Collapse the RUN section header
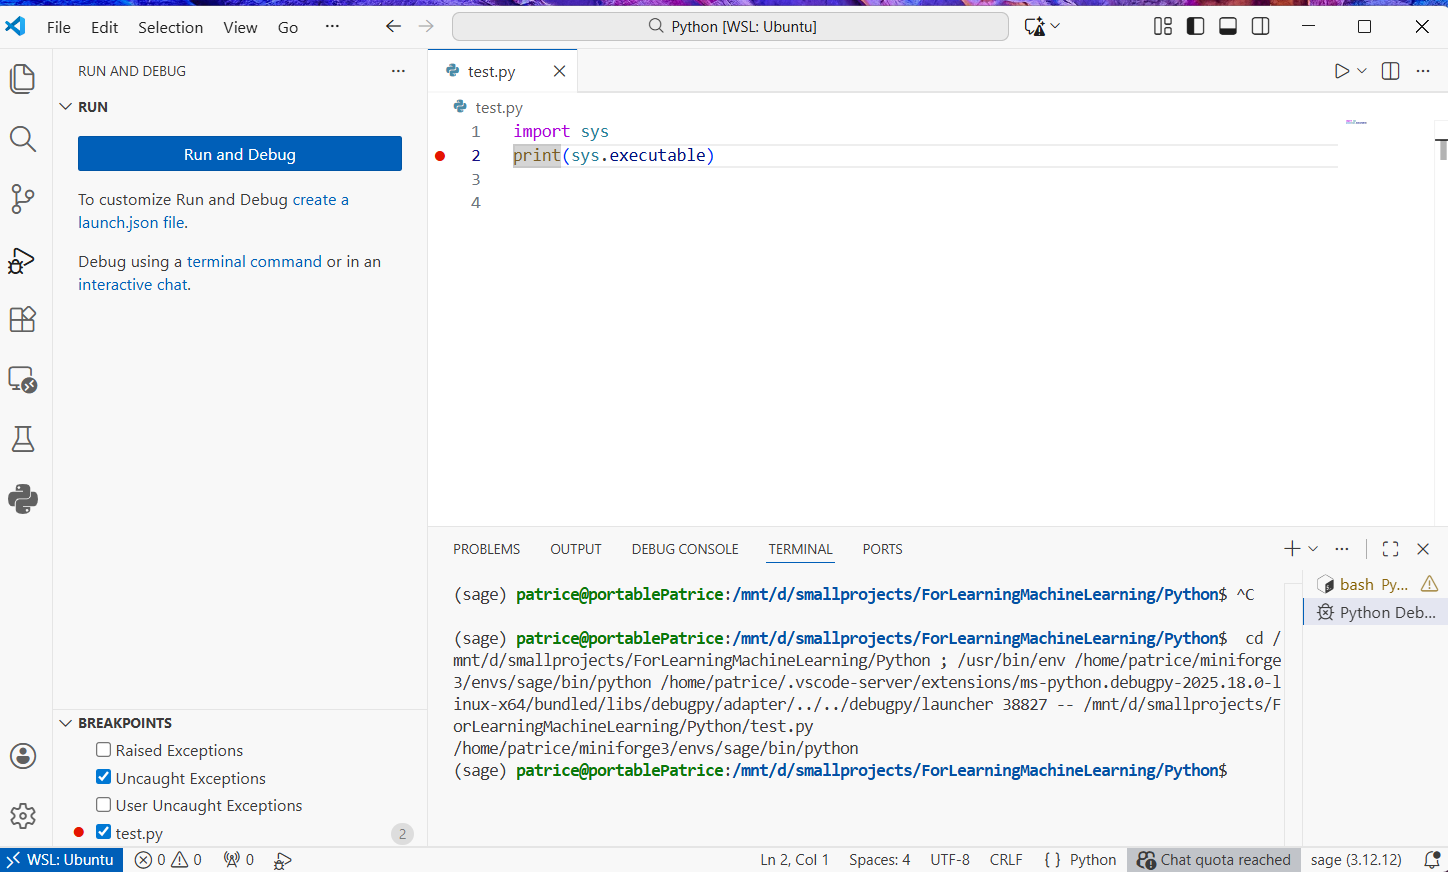1448x872 pixels. [x=66, y=107]
